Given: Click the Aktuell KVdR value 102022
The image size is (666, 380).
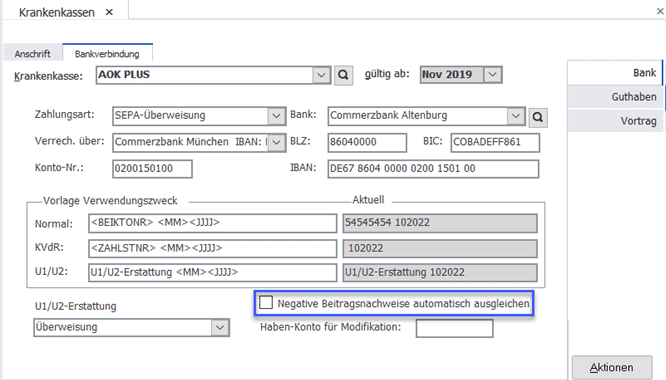Looking at the screenshot, I should [x=440, y=248].
